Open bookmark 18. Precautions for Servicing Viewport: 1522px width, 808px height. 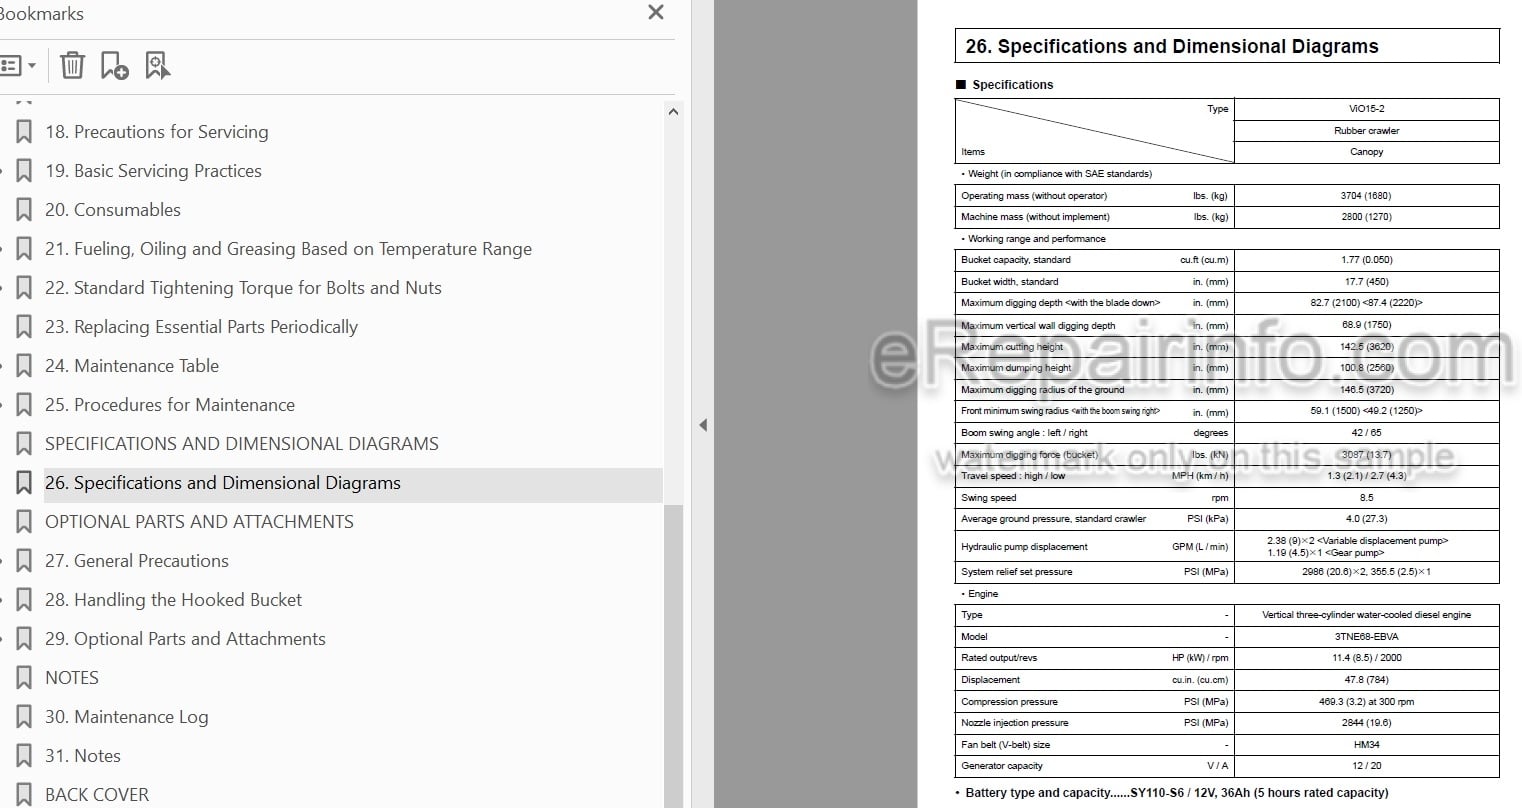coord(157,132)
